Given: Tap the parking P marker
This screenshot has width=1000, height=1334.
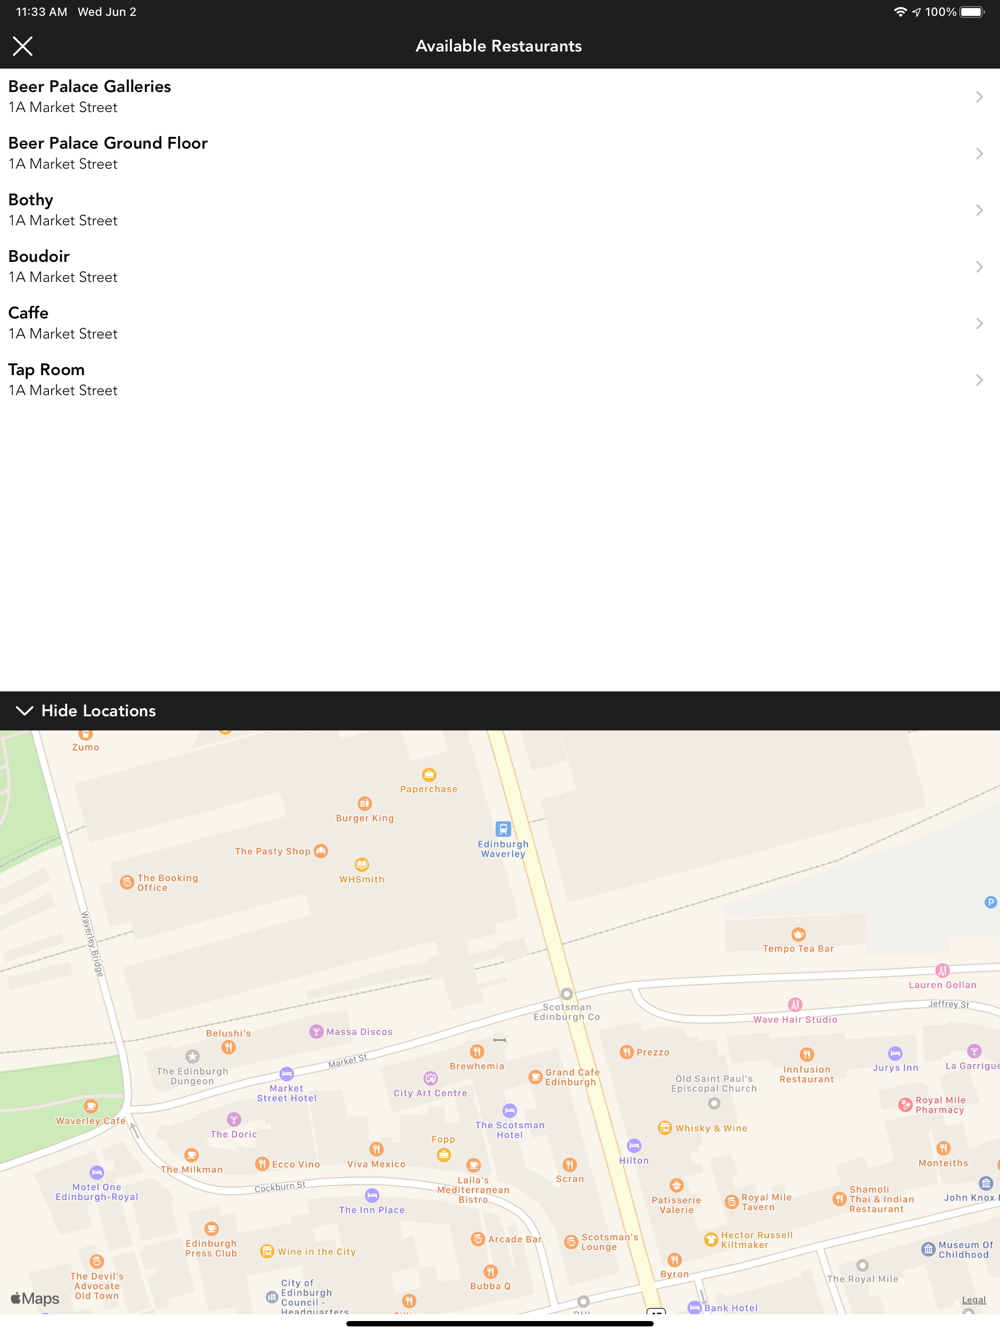Looking at the screenshot, I should tap(990, 902).
